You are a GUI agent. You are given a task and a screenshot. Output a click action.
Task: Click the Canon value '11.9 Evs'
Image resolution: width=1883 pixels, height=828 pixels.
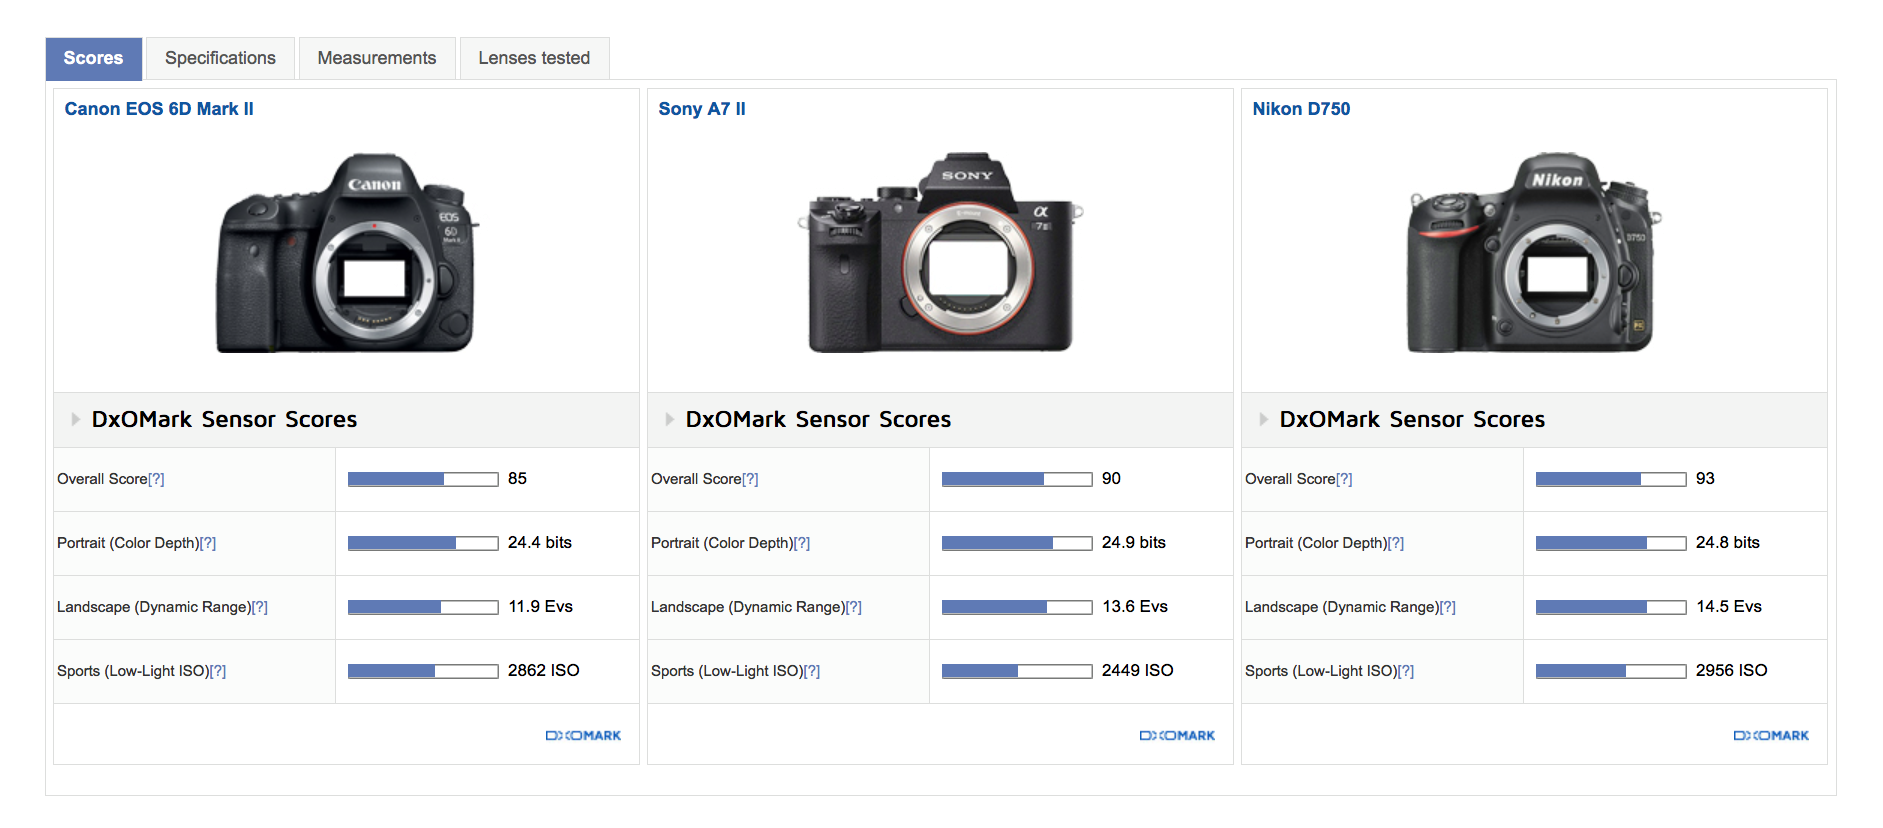tap(540, 607)
